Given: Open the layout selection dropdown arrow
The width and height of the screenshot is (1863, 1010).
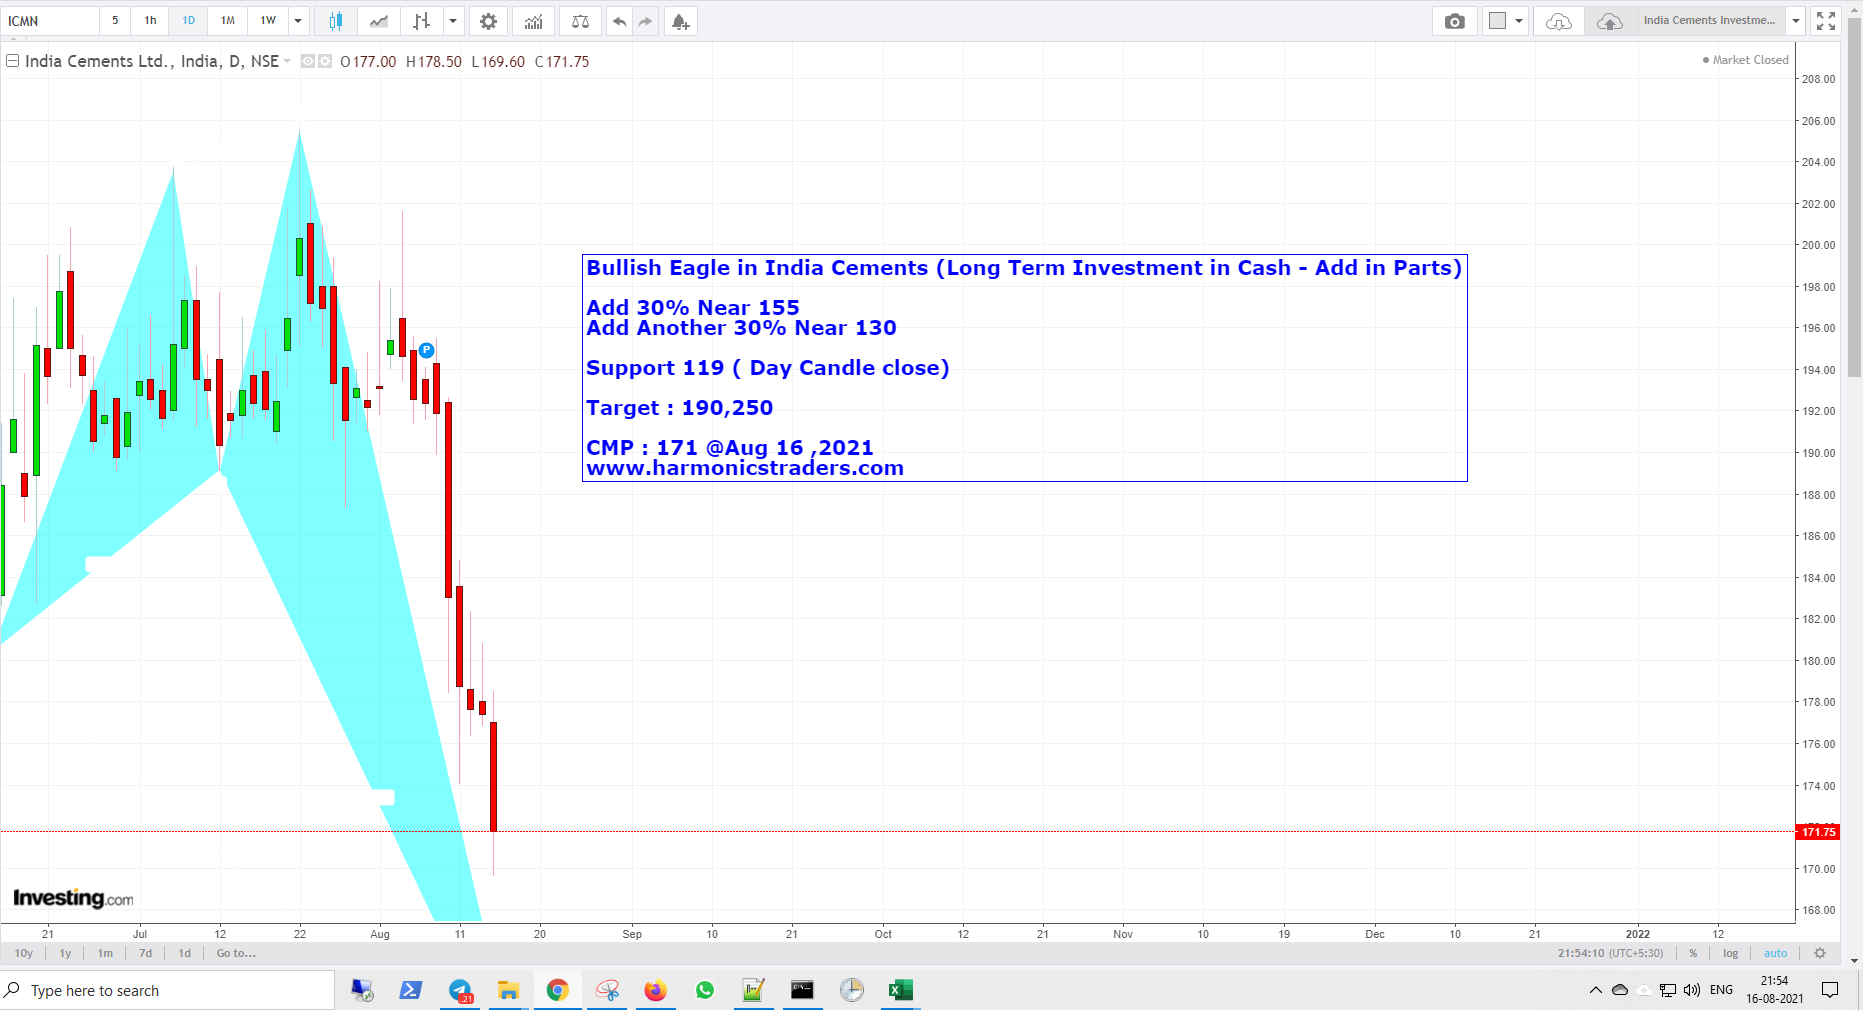Looking at the screenshot, I should [x=1519, y=21].
